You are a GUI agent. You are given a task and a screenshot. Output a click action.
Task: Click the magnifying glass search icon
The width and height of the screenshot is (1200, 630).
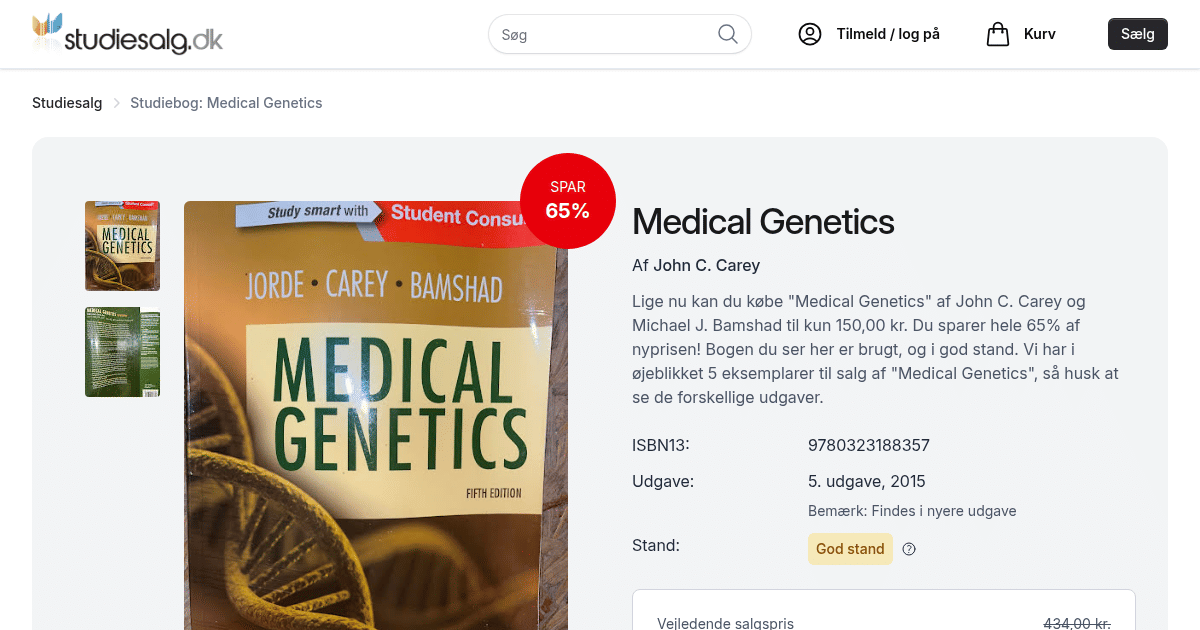[728, 34]
